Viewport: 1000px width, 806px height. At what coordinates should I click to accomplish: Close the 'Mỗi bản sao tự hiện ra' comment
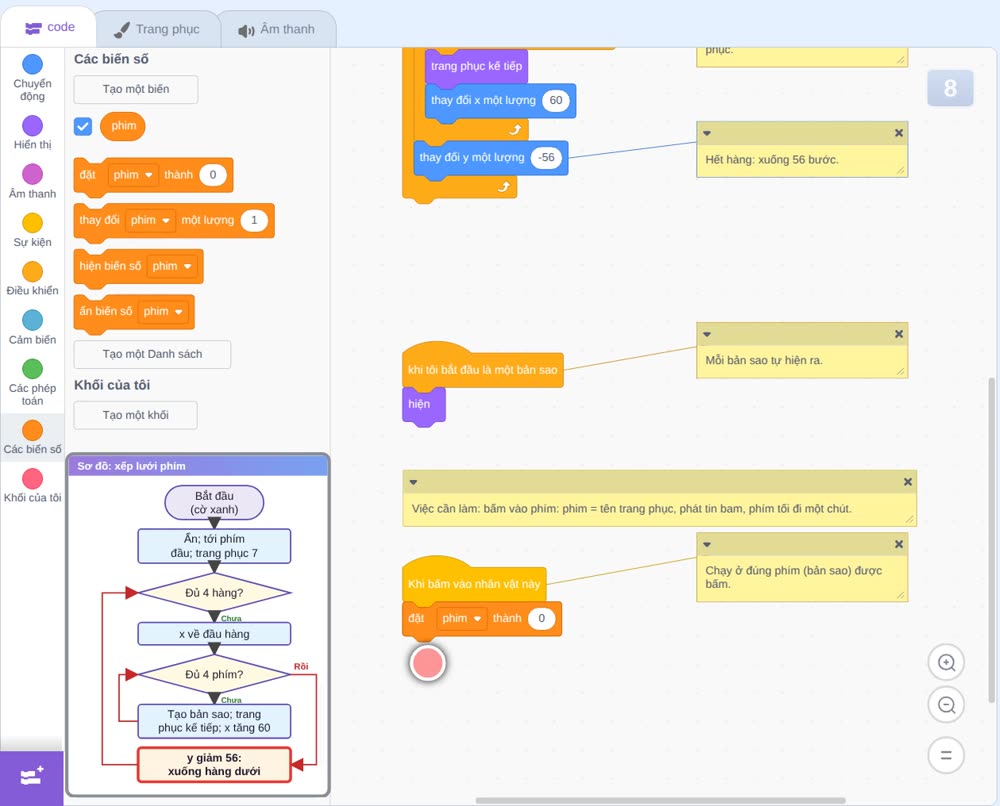click(x=899, y=334)
